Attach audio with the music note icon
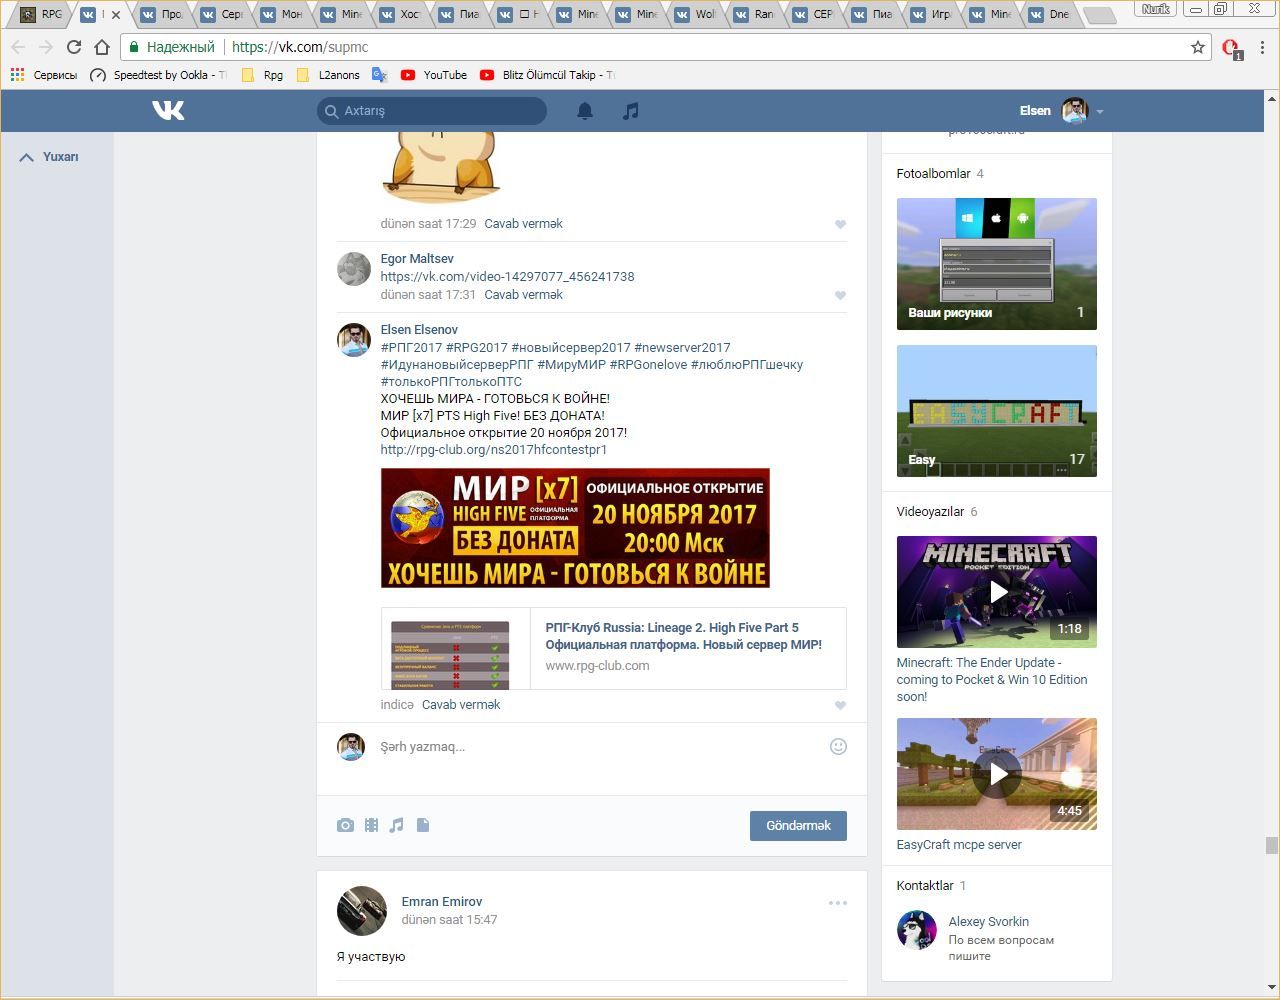Screen dimensions: 1280x1000 tap(397, 825)
